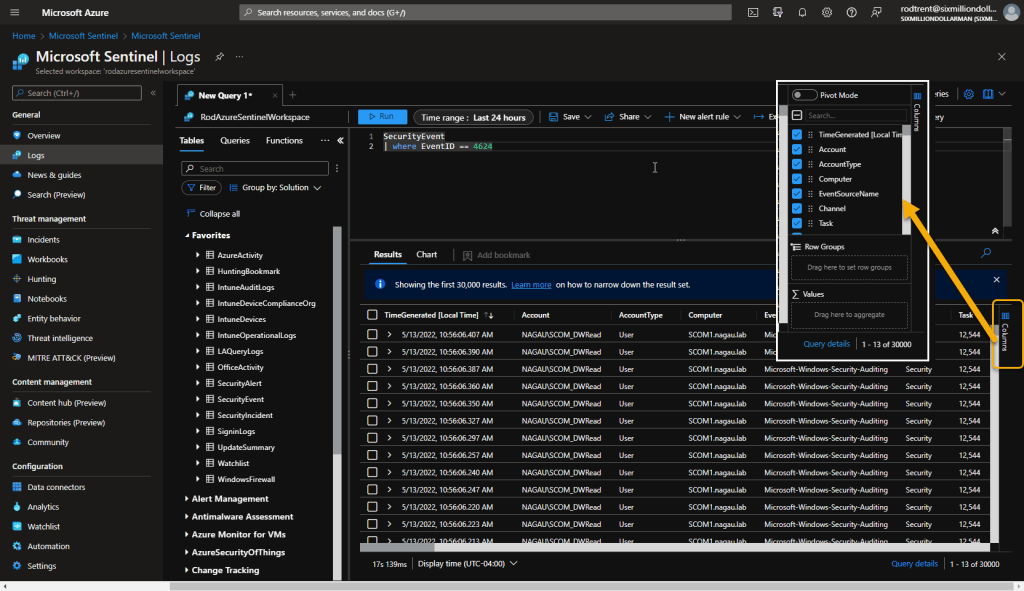Open Data connectors page

pyautogui.click(x=56, y=487)
